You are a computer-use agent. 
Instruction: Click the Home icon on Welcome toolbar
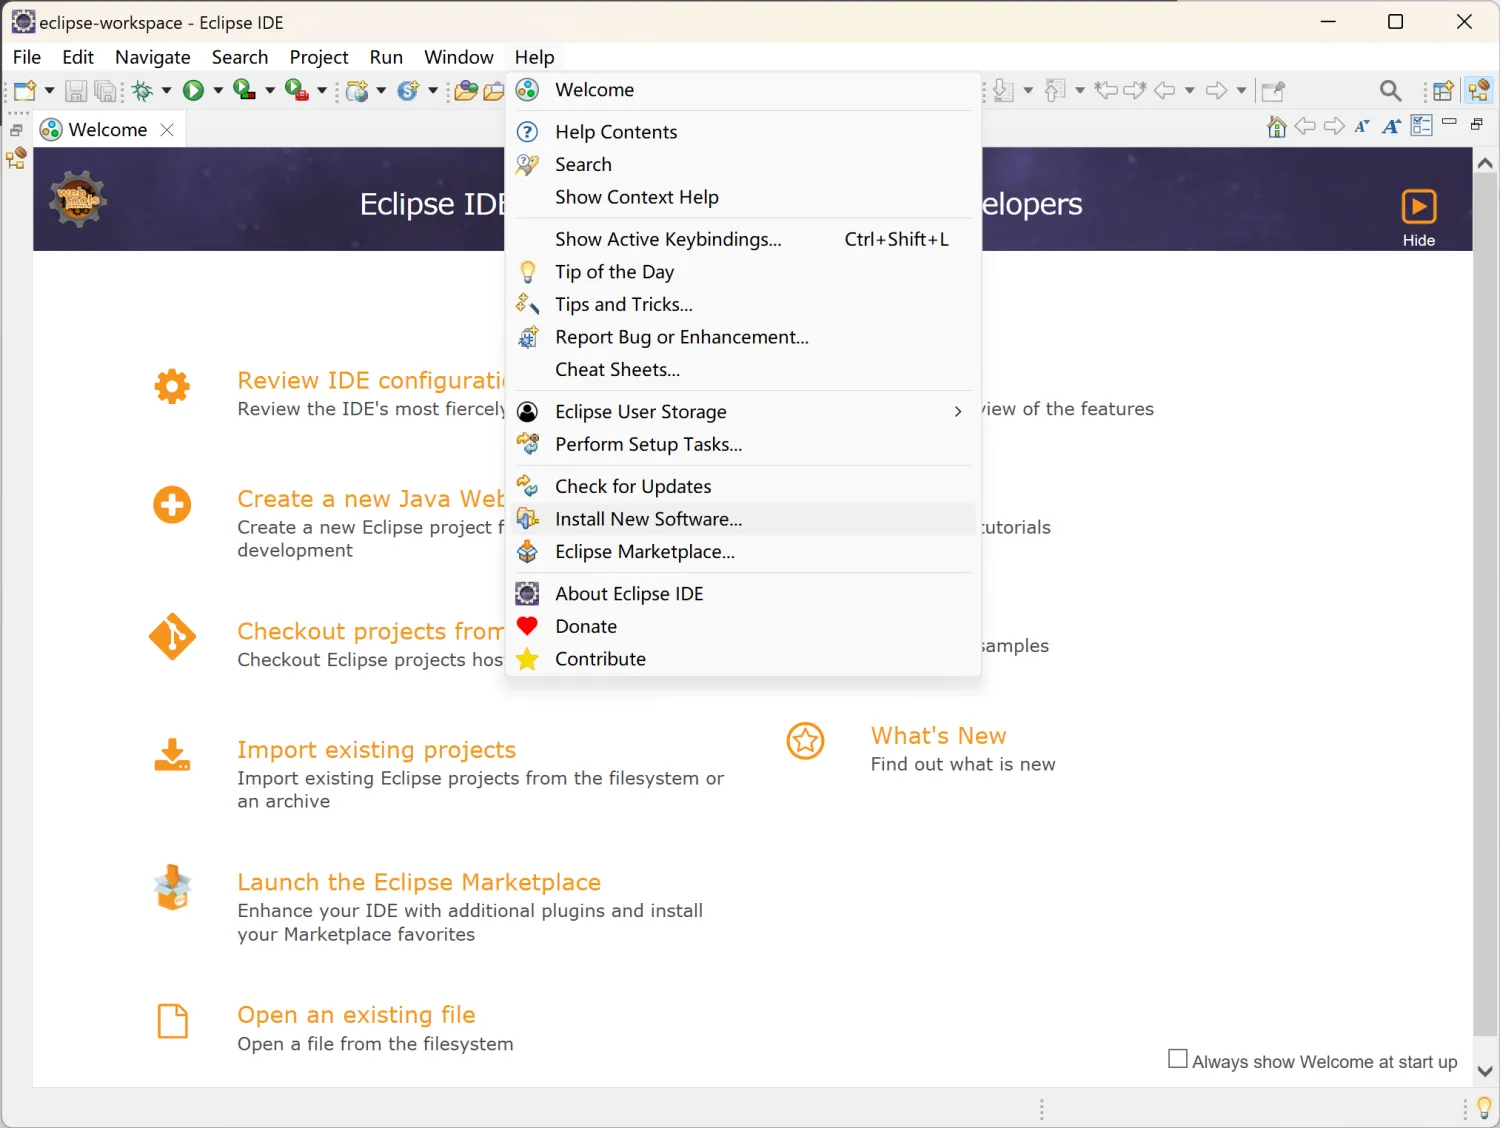tap(1276, 126)
